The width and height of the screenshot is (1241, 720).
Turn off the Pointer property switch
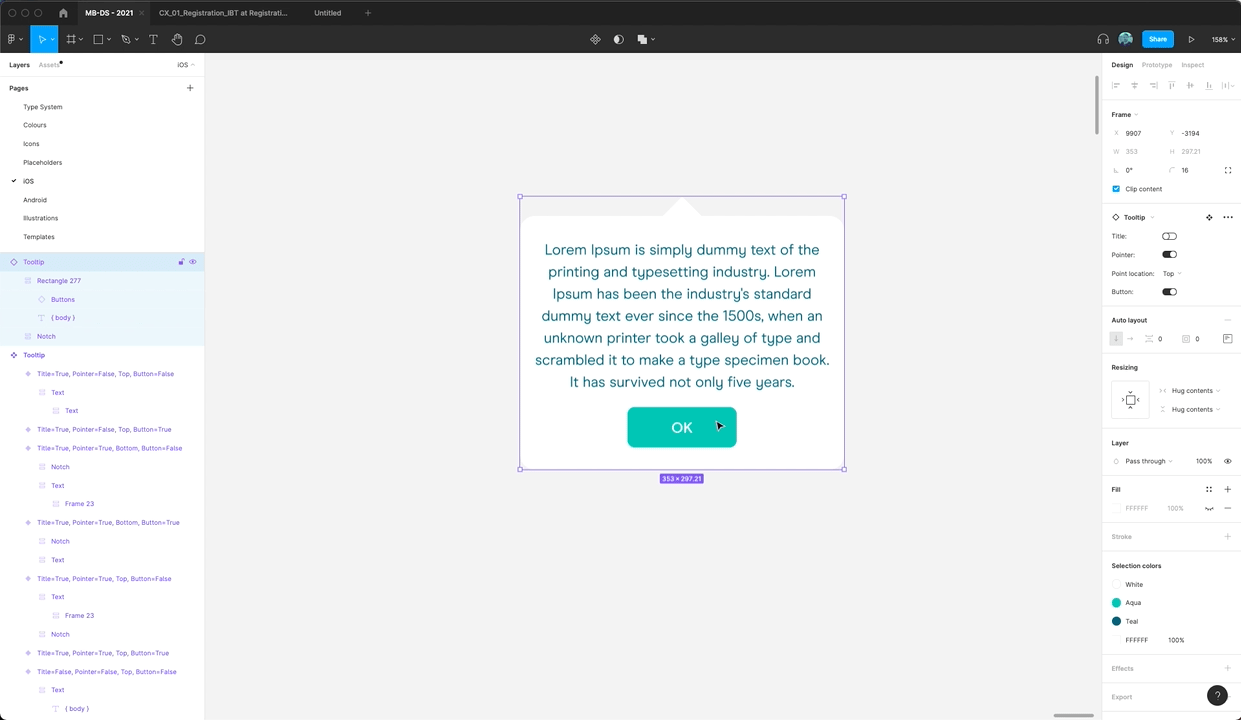[1169, 255]
